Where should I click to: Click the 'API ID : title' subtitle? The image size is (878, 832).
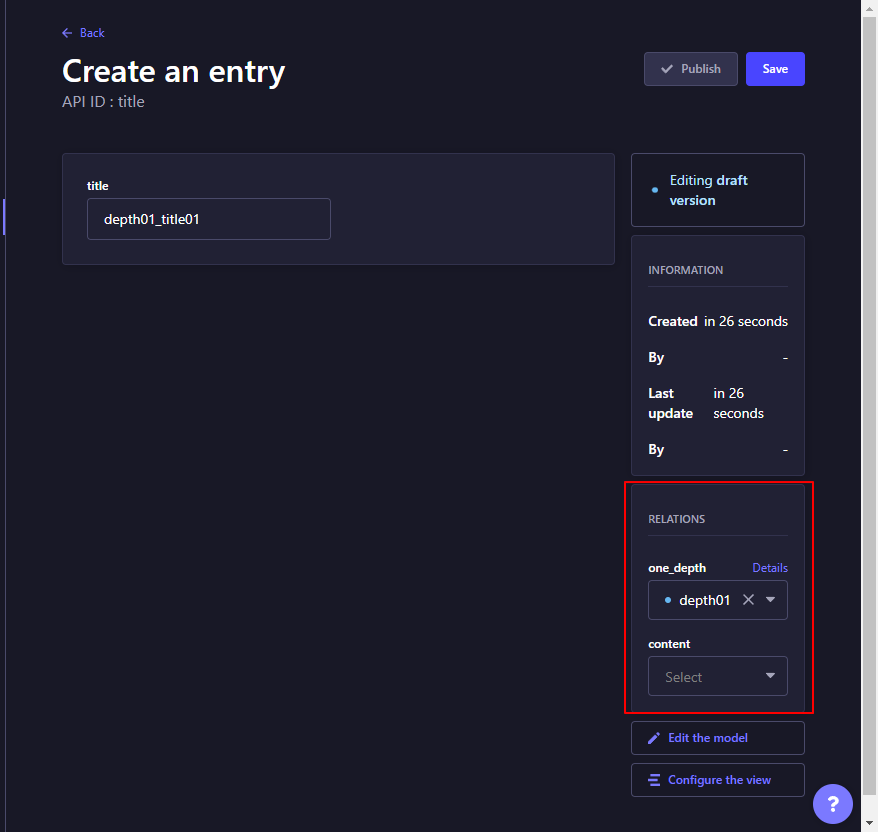(x=103, y=101)
